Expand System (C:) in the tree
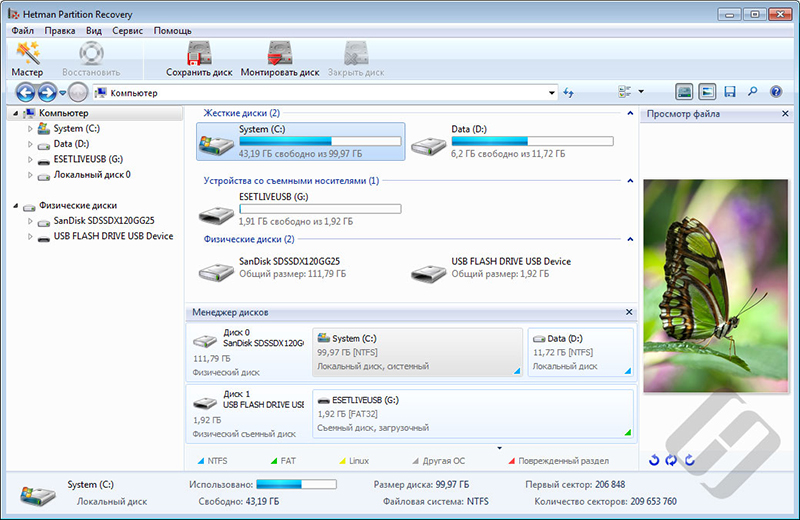The image size is (800, 520). tap(30, 129)
